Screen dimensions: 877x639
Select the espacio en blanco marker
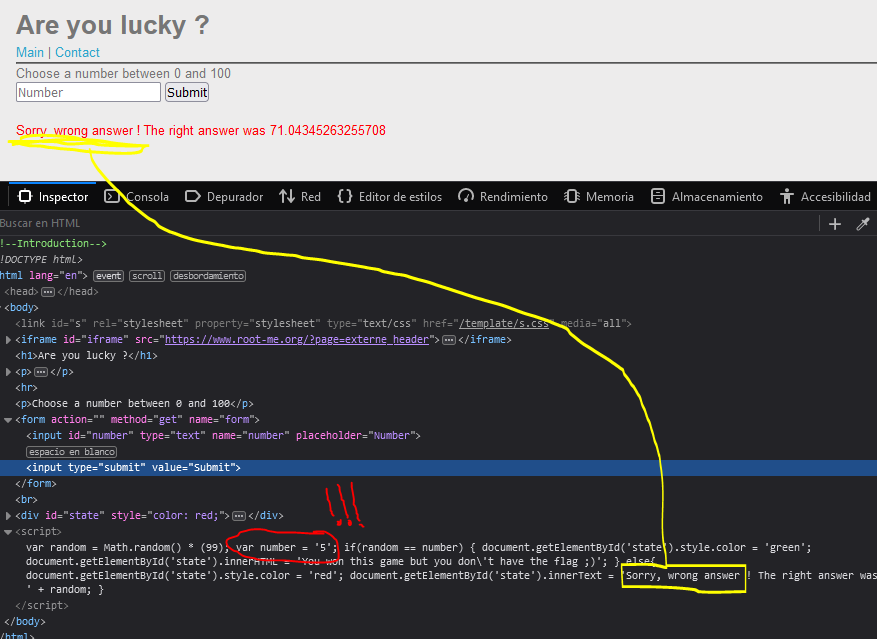click(x=72, y=452)
